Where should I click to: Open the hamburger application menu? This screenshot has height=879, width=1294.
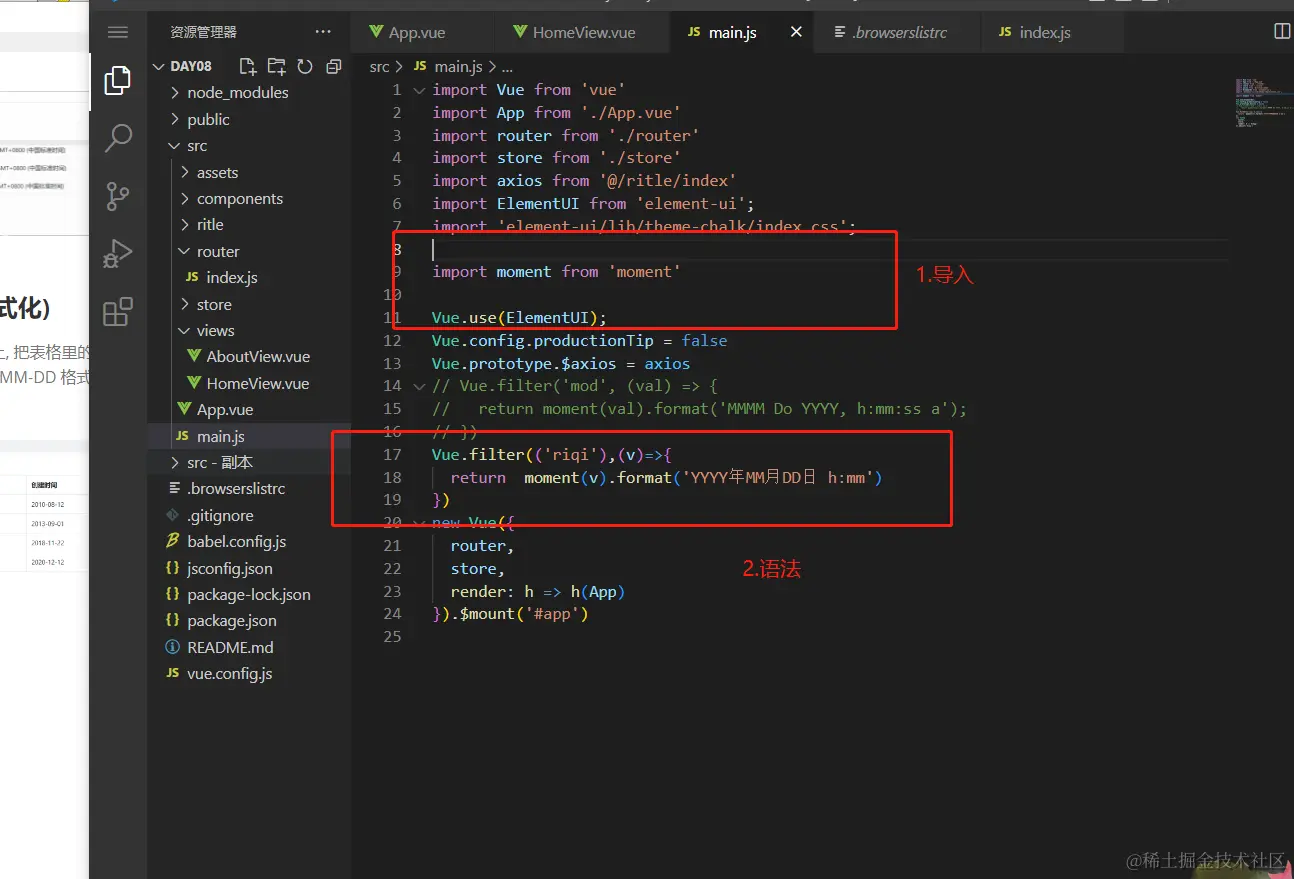(118, 32)
